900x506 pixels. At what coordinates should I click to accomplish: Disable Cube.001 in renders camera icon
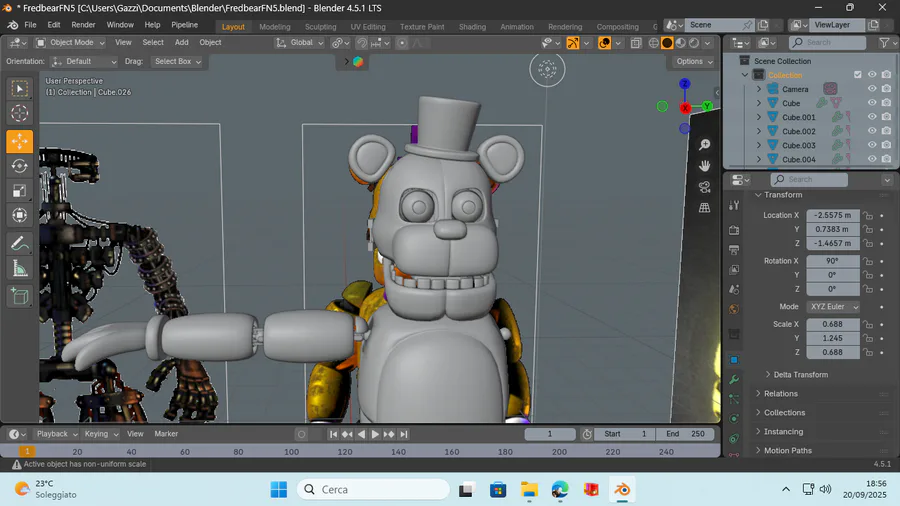886,116
